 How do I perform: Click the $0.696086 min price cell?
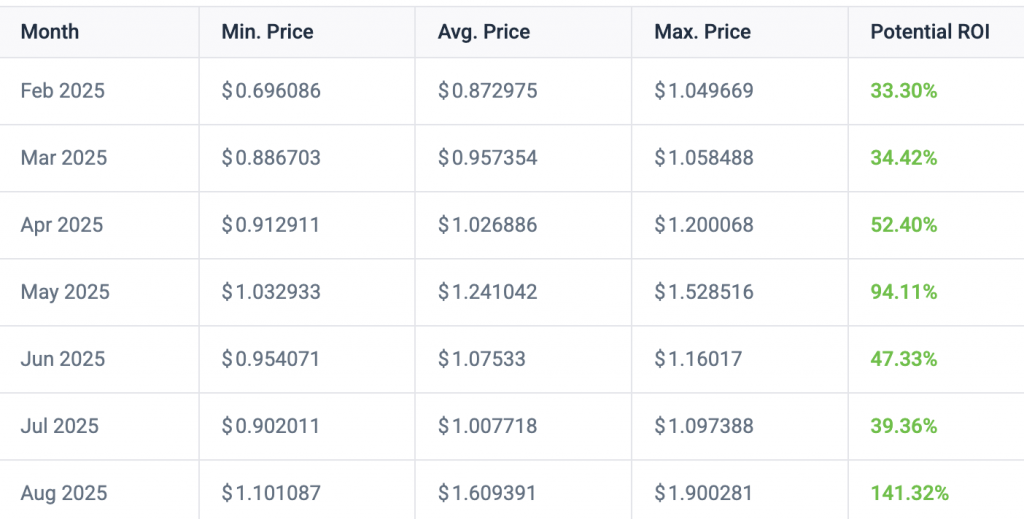(271, 91)
